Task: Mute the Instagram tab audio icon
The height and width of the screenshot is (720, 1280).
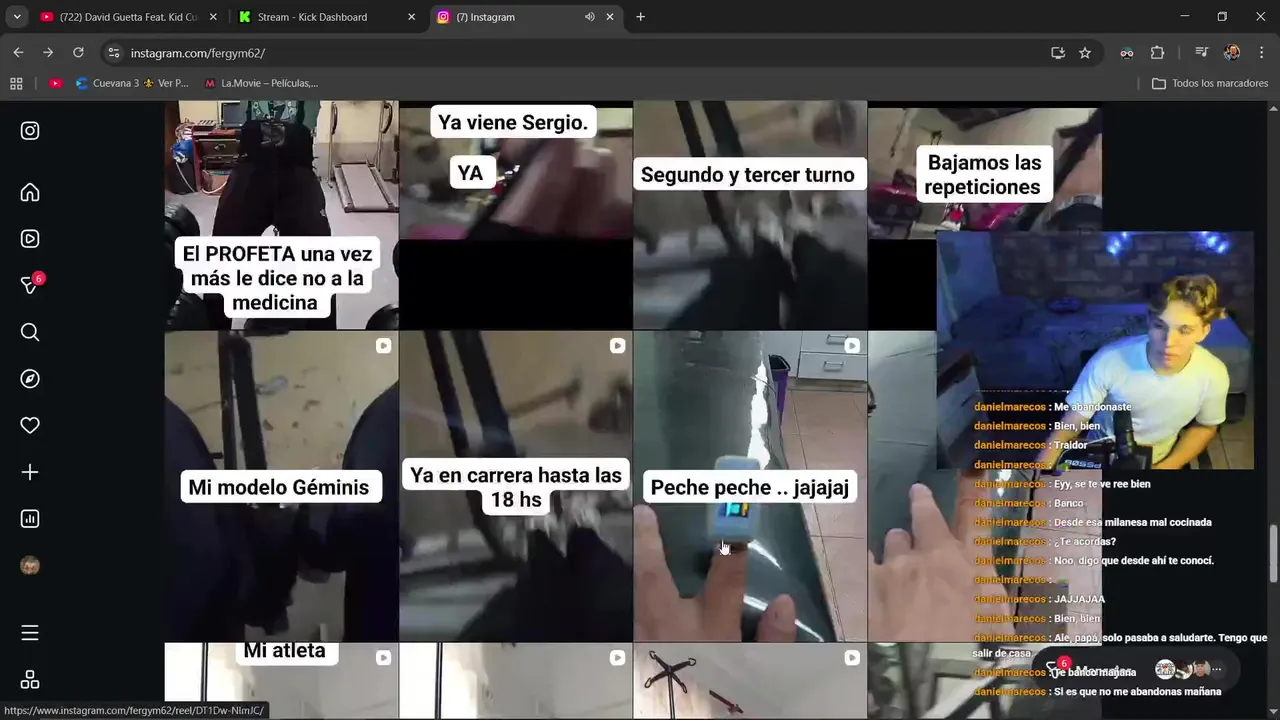Action: pyautogui.click(x=590, y=17)
